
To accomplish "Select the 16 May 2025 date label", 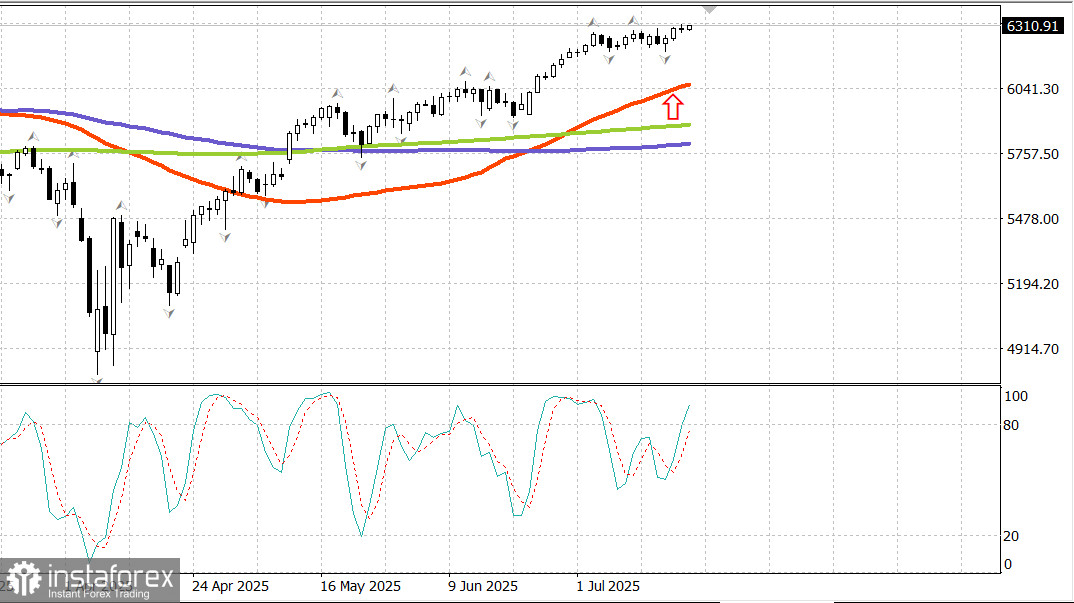I will [x=360, y=587].
